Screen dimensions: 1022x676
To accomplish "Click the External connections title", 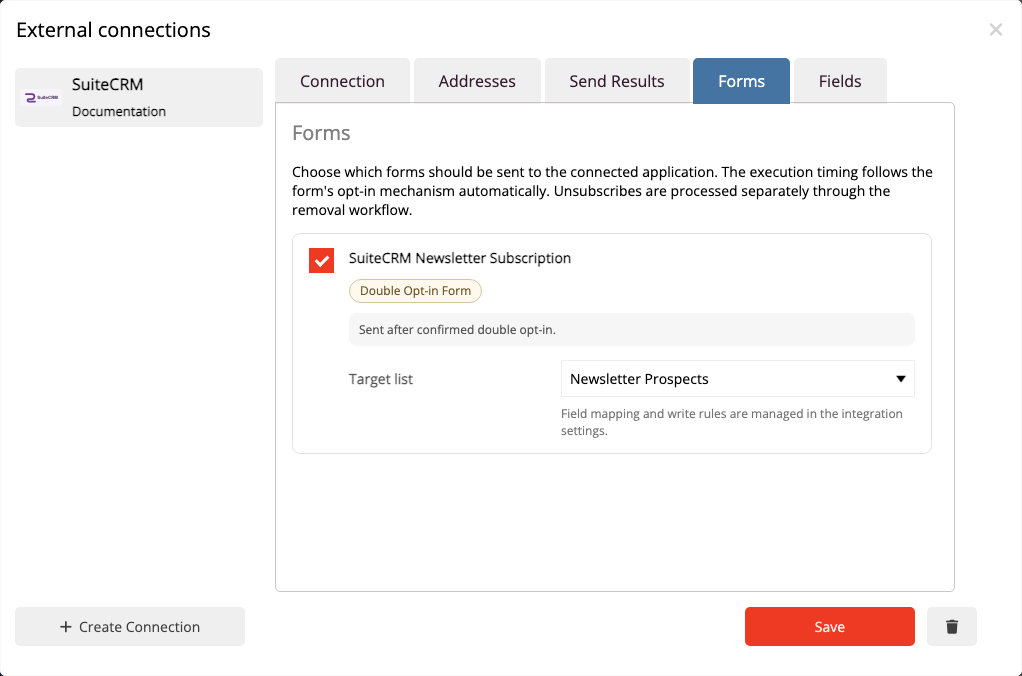I will 113,30.
